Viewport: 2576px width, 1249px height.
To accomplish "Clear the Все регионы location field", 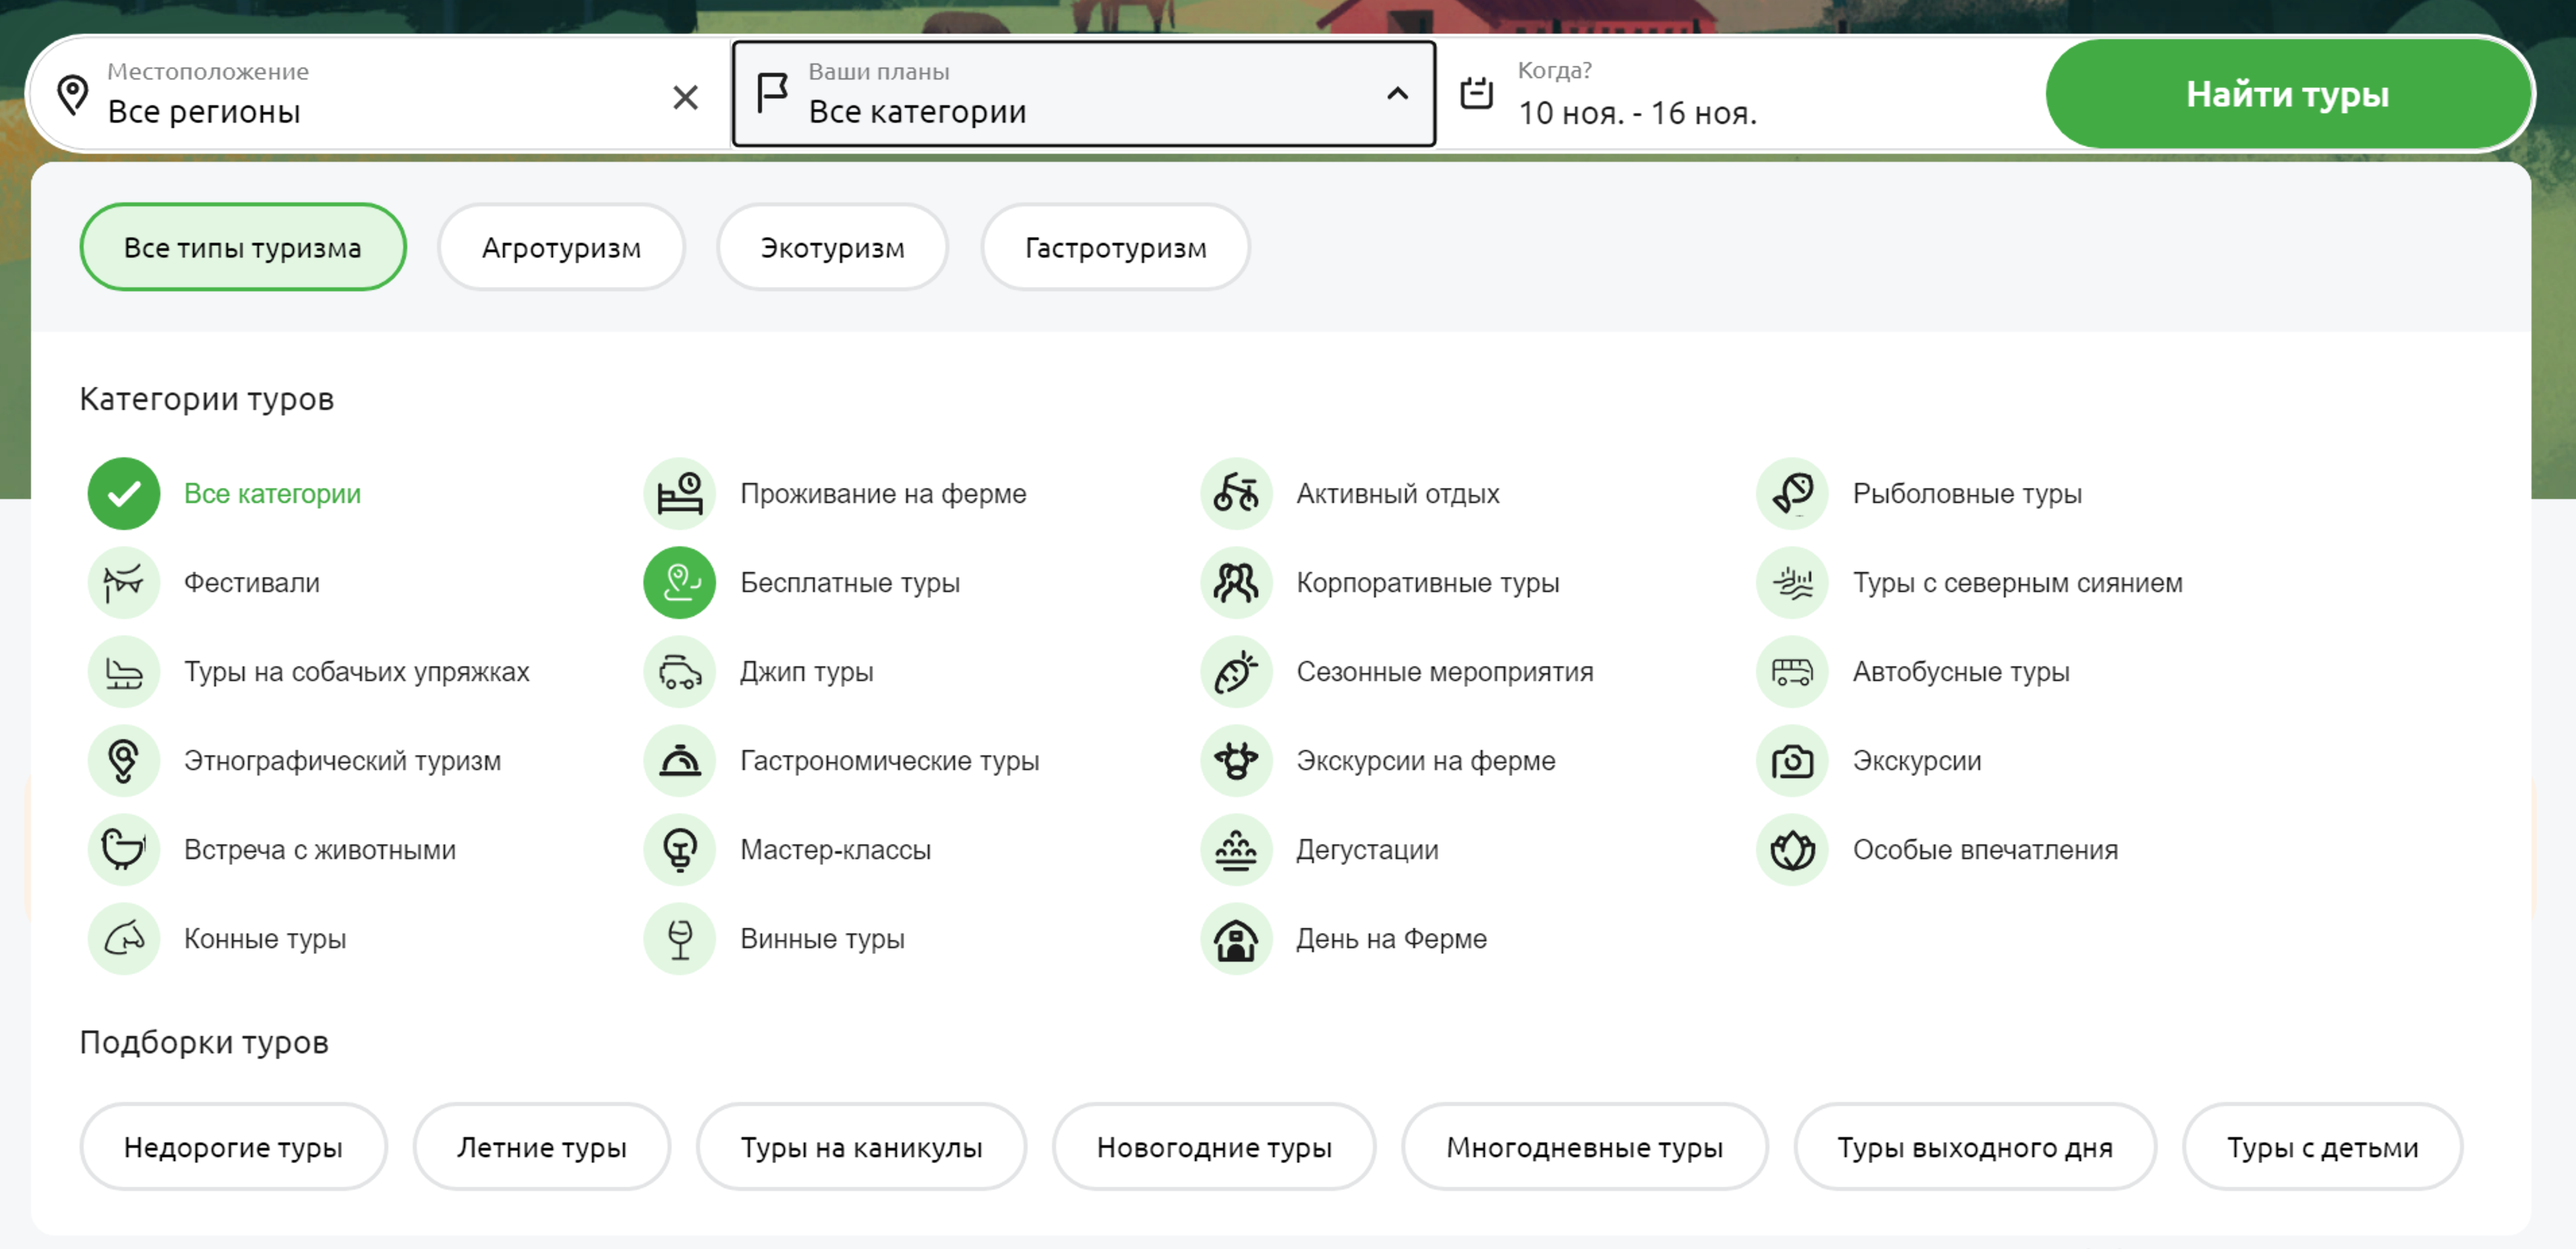I will tap(685, 97).
